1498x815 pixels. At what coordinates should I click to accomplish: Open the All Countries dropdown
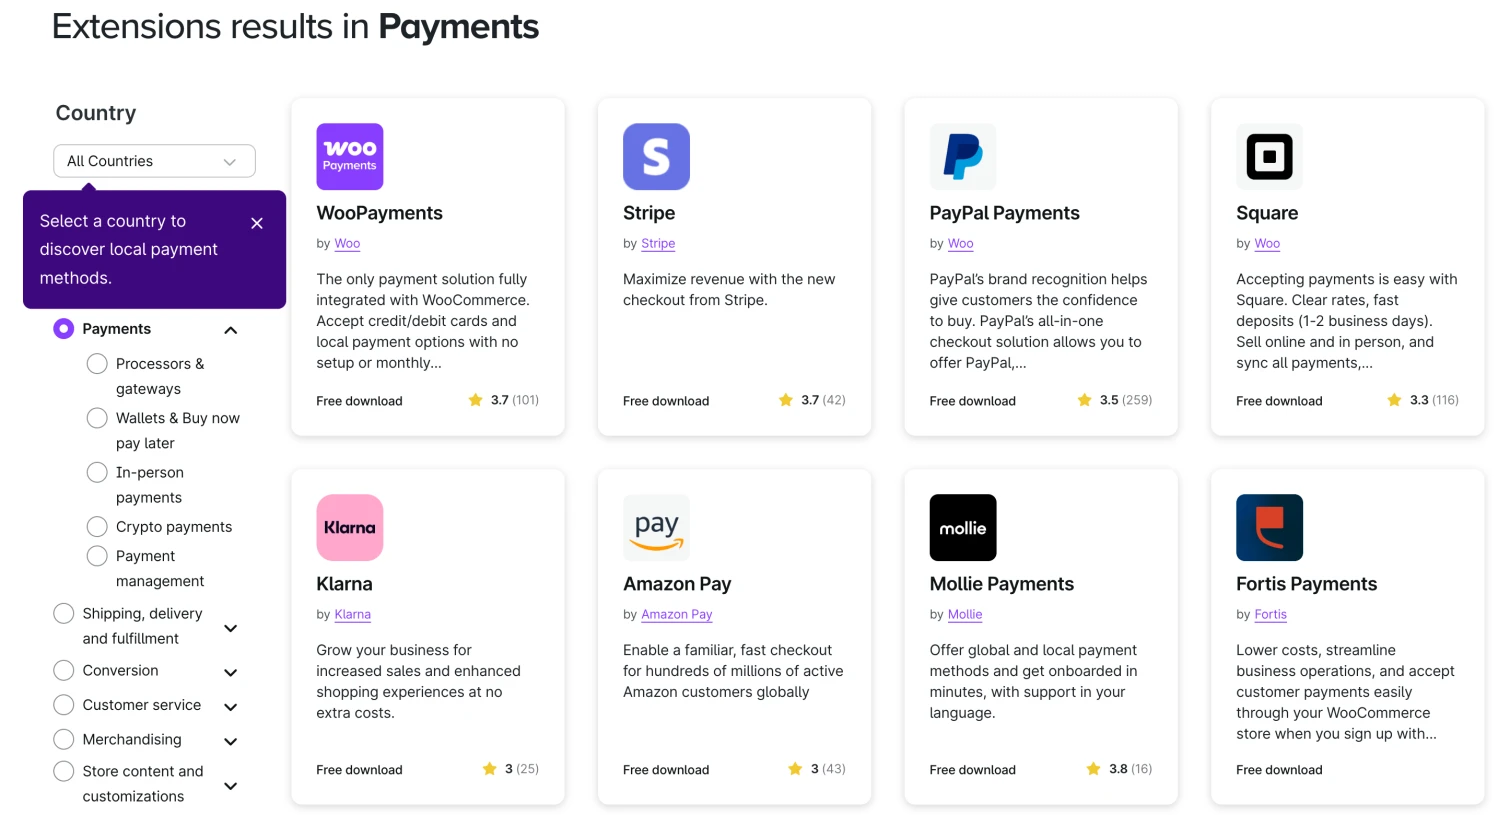tap(154, 160)
